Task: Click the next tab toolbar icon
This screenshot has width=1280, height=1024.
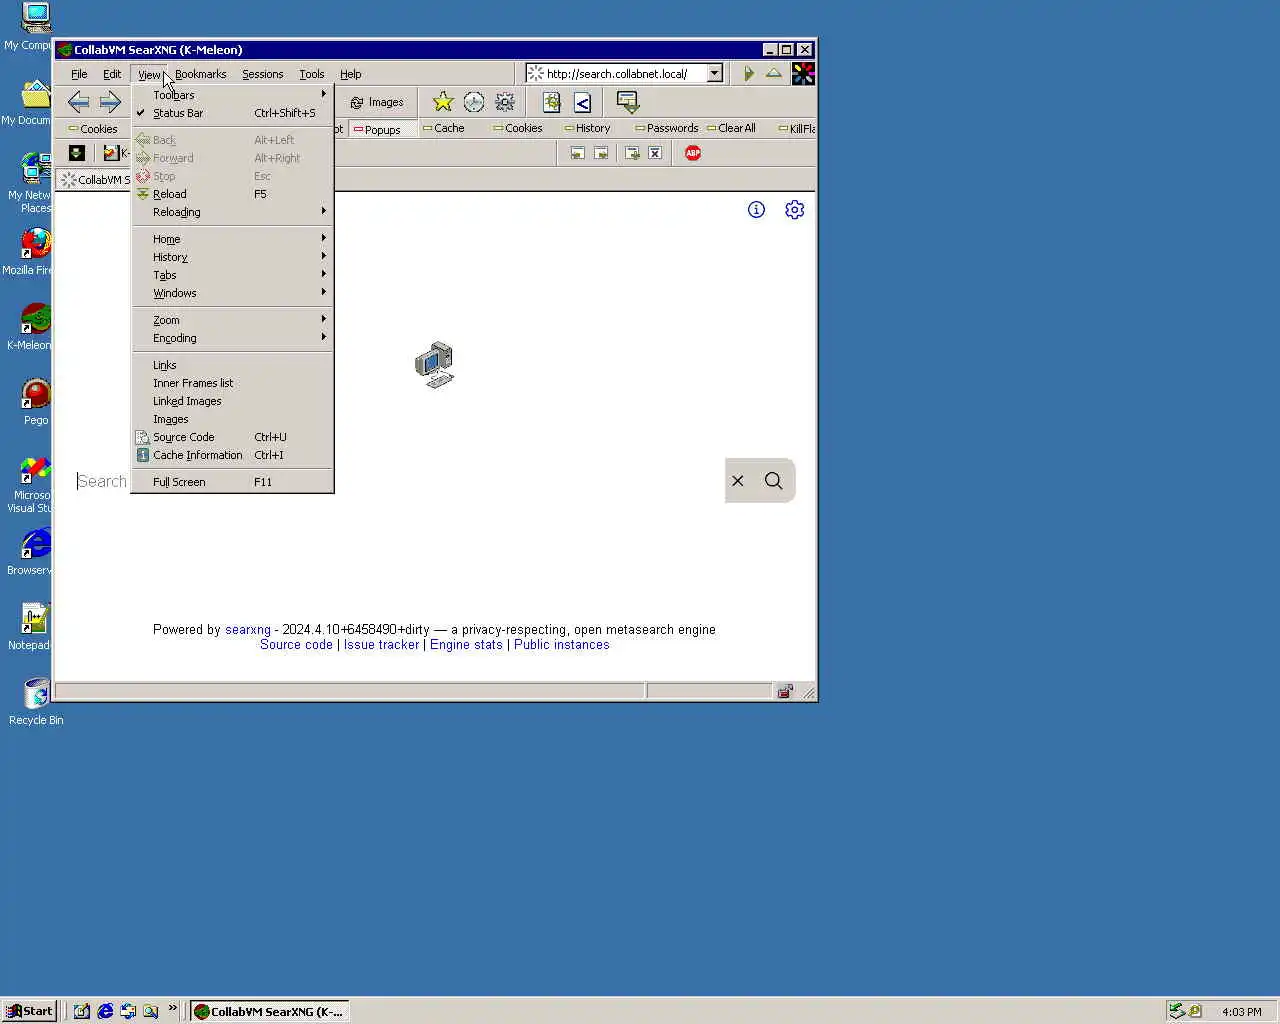Action: [601, 153]
